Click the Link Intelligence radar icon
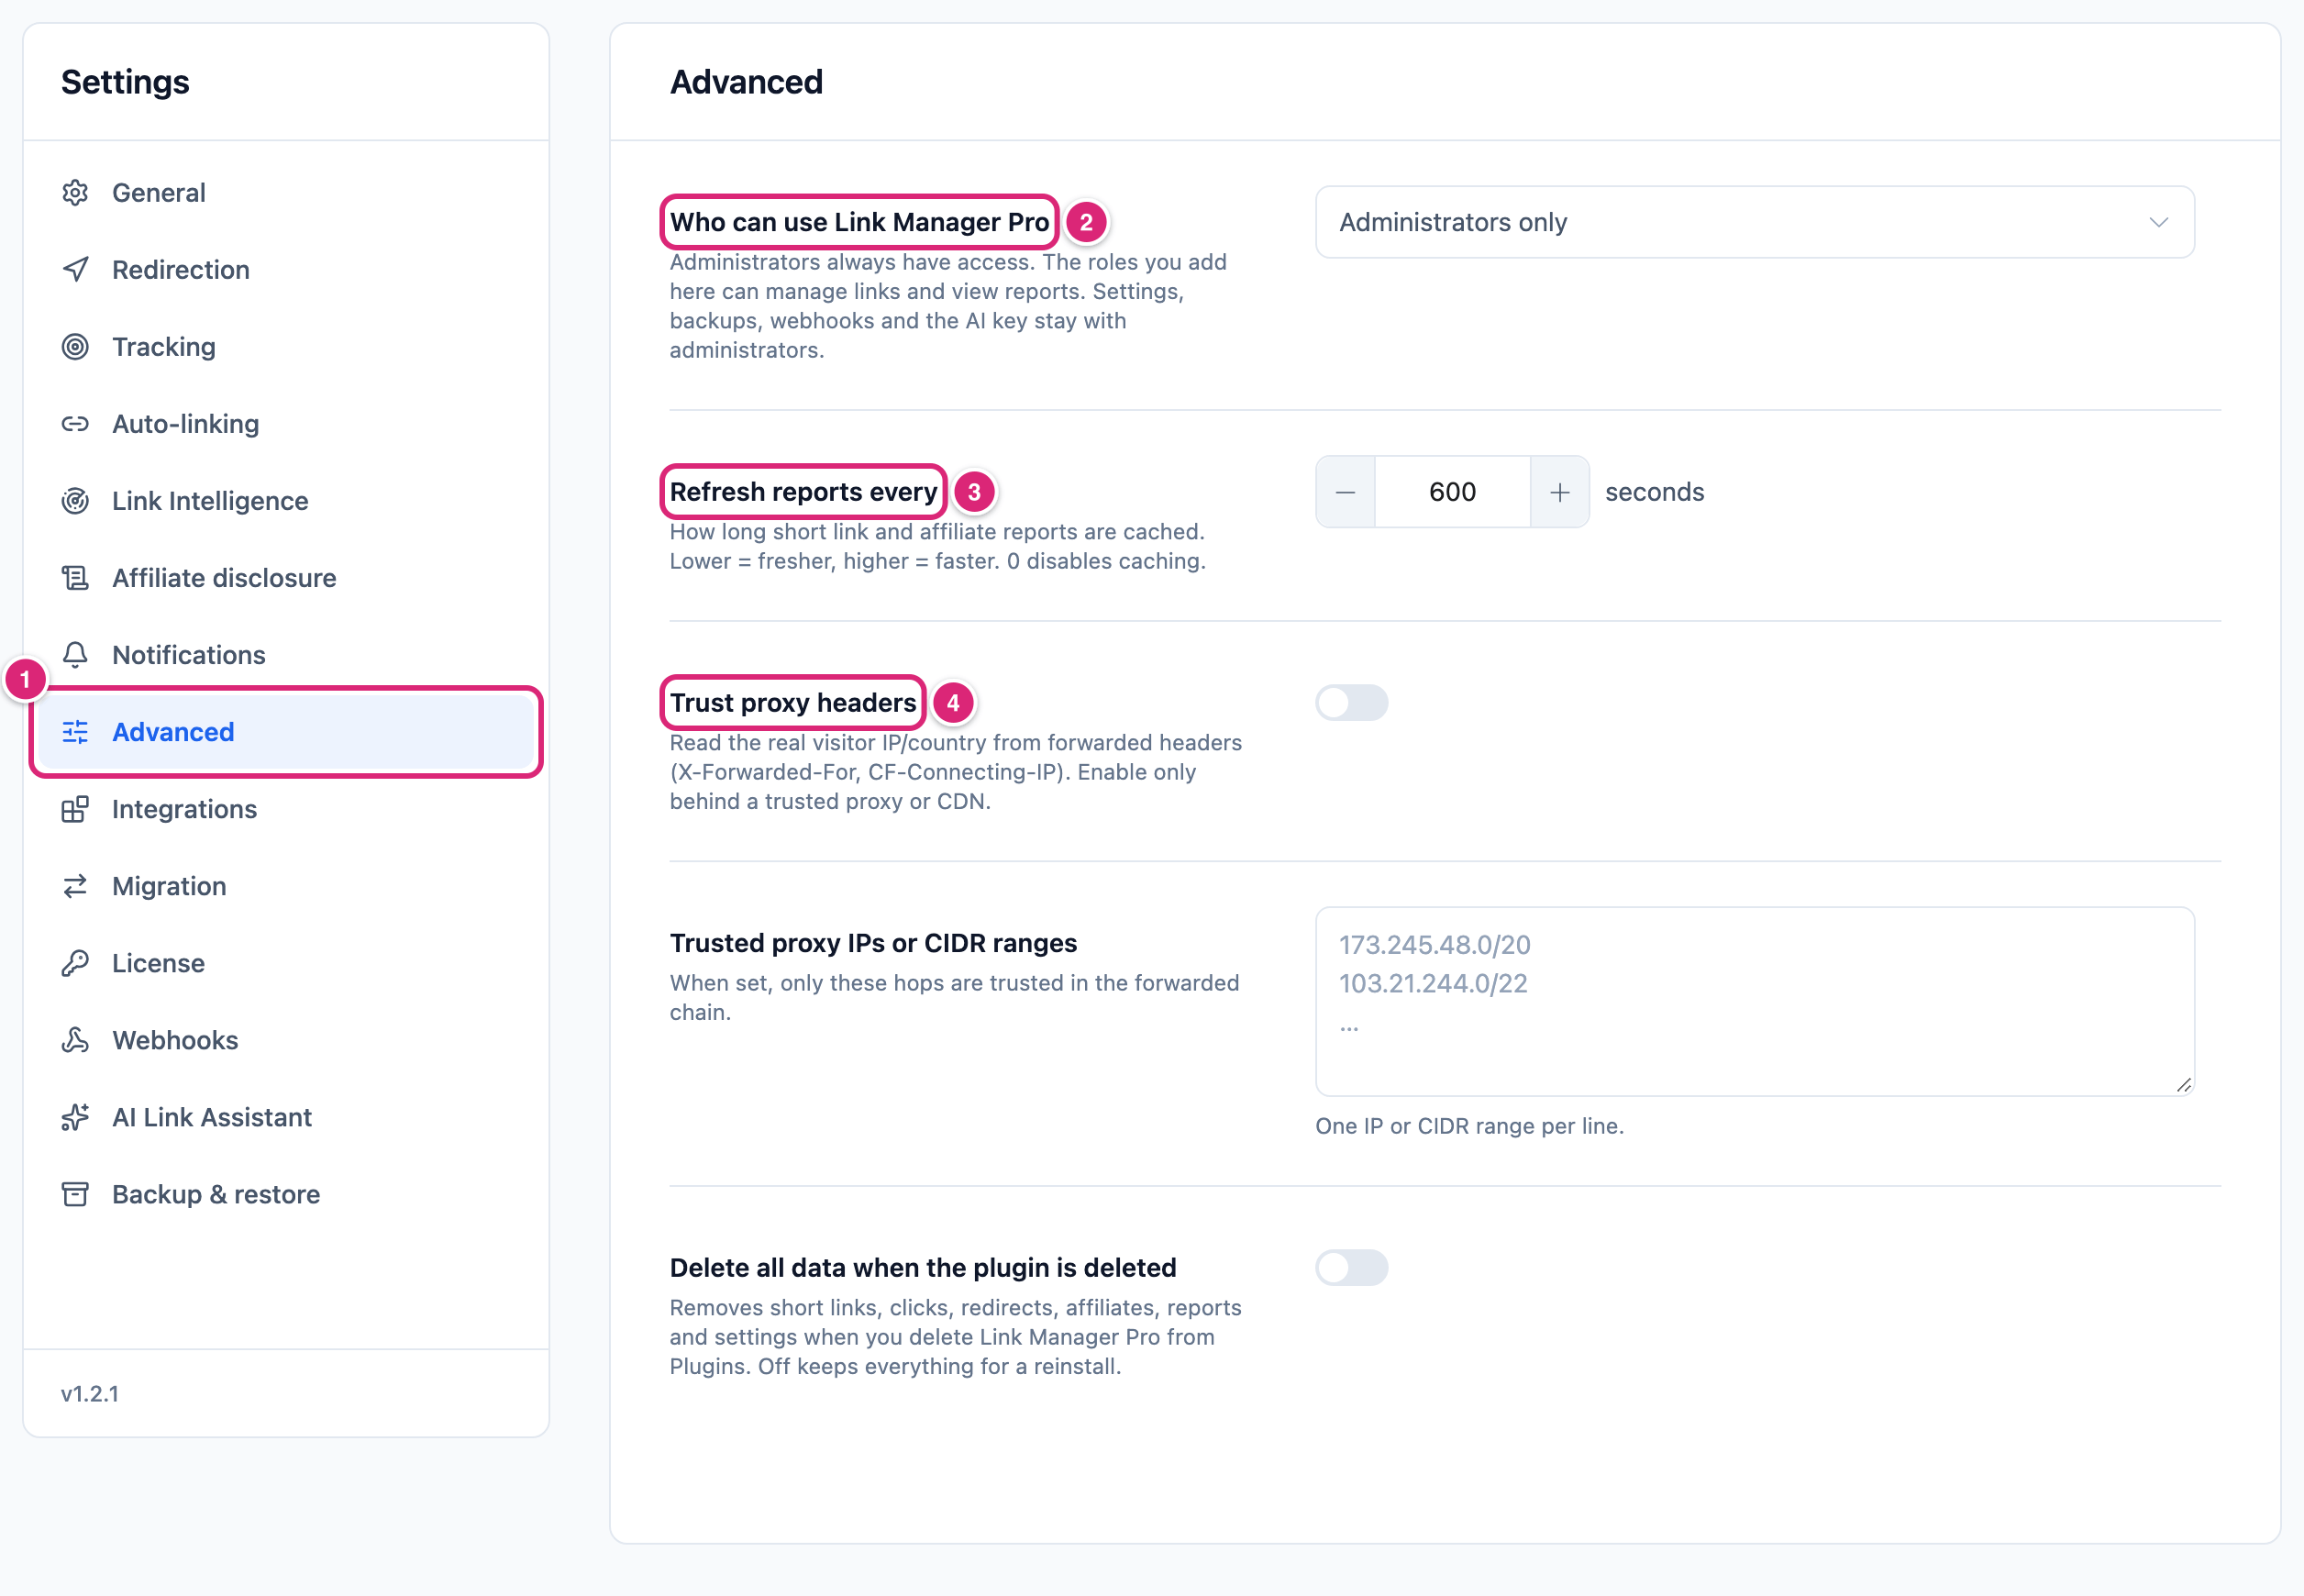Screen dimensions: 2304x1596 pyautogui.click(x=75, y=500)
